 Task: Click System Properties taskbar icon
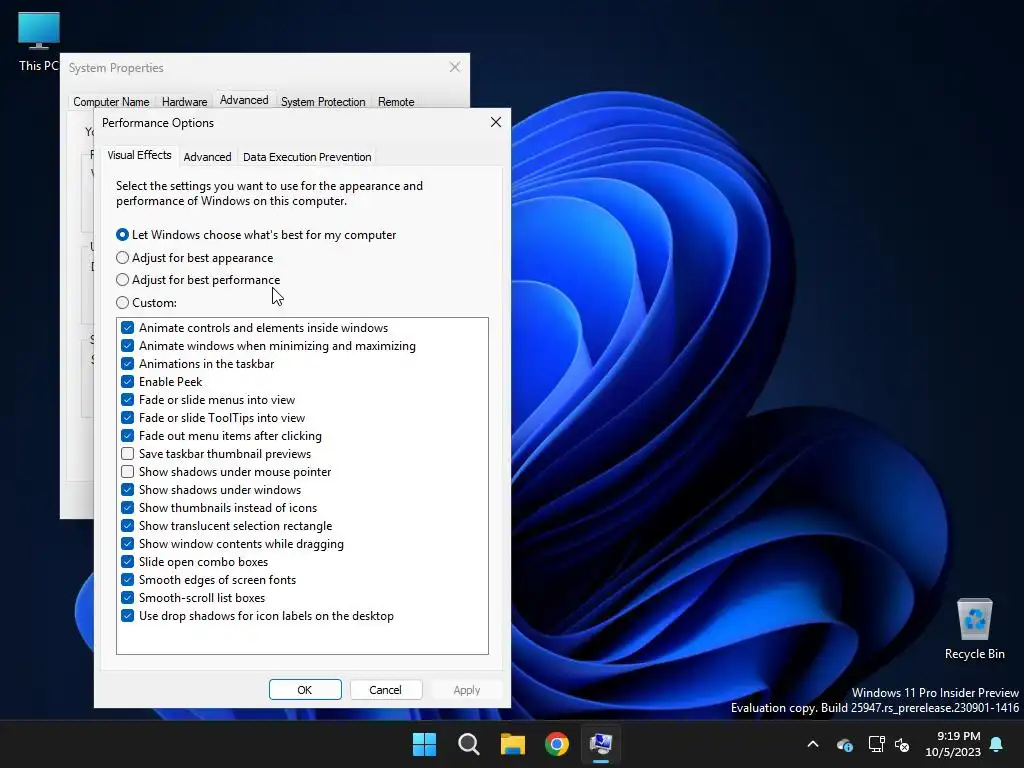(601, 744)
